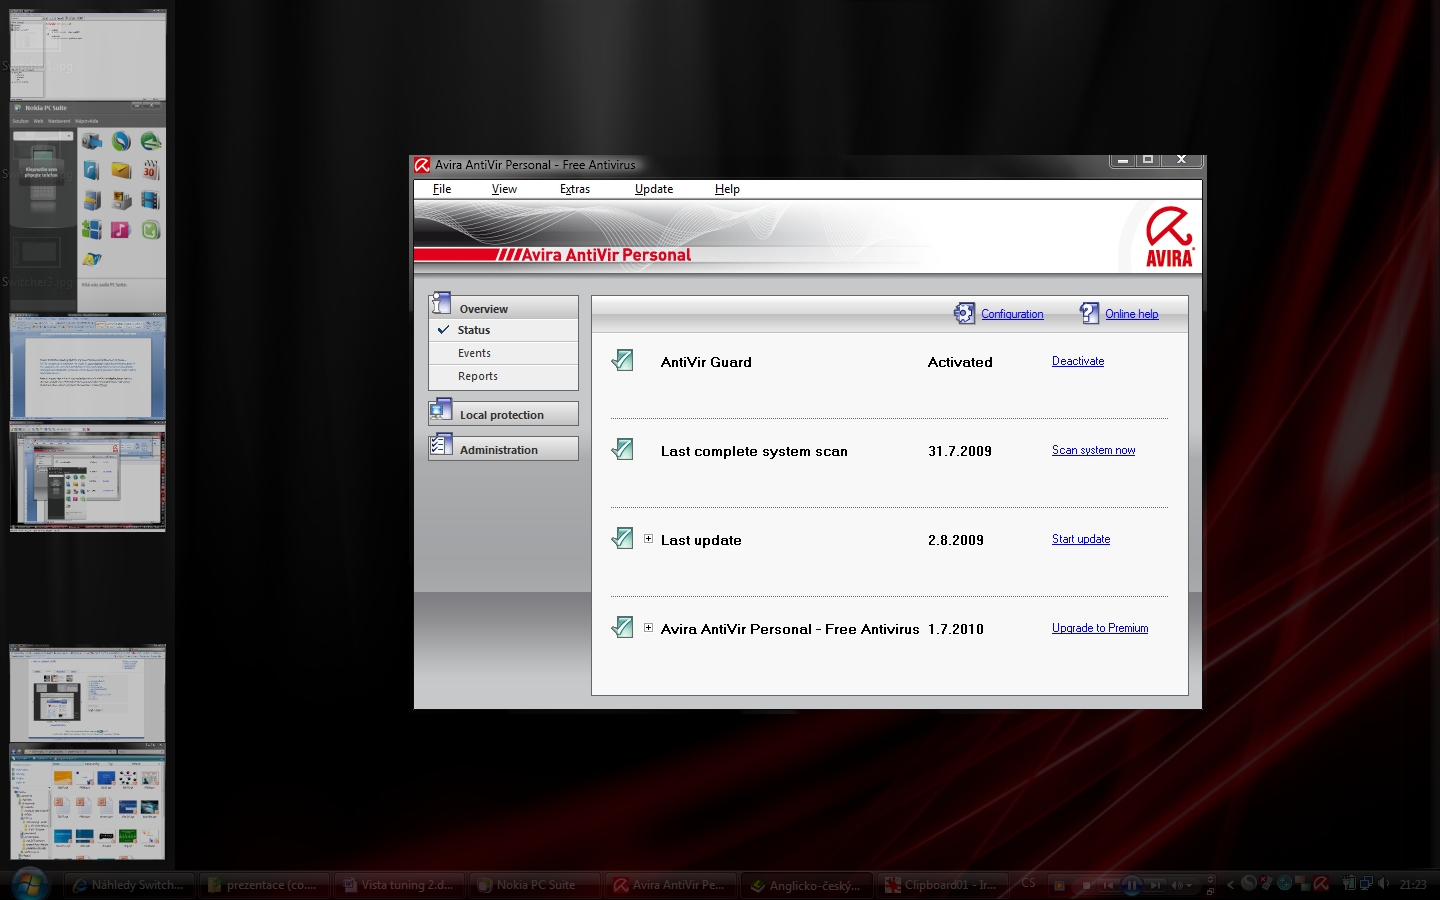Open the Local protection section
Screen dimensions: 1440x900
click(504, 414)
